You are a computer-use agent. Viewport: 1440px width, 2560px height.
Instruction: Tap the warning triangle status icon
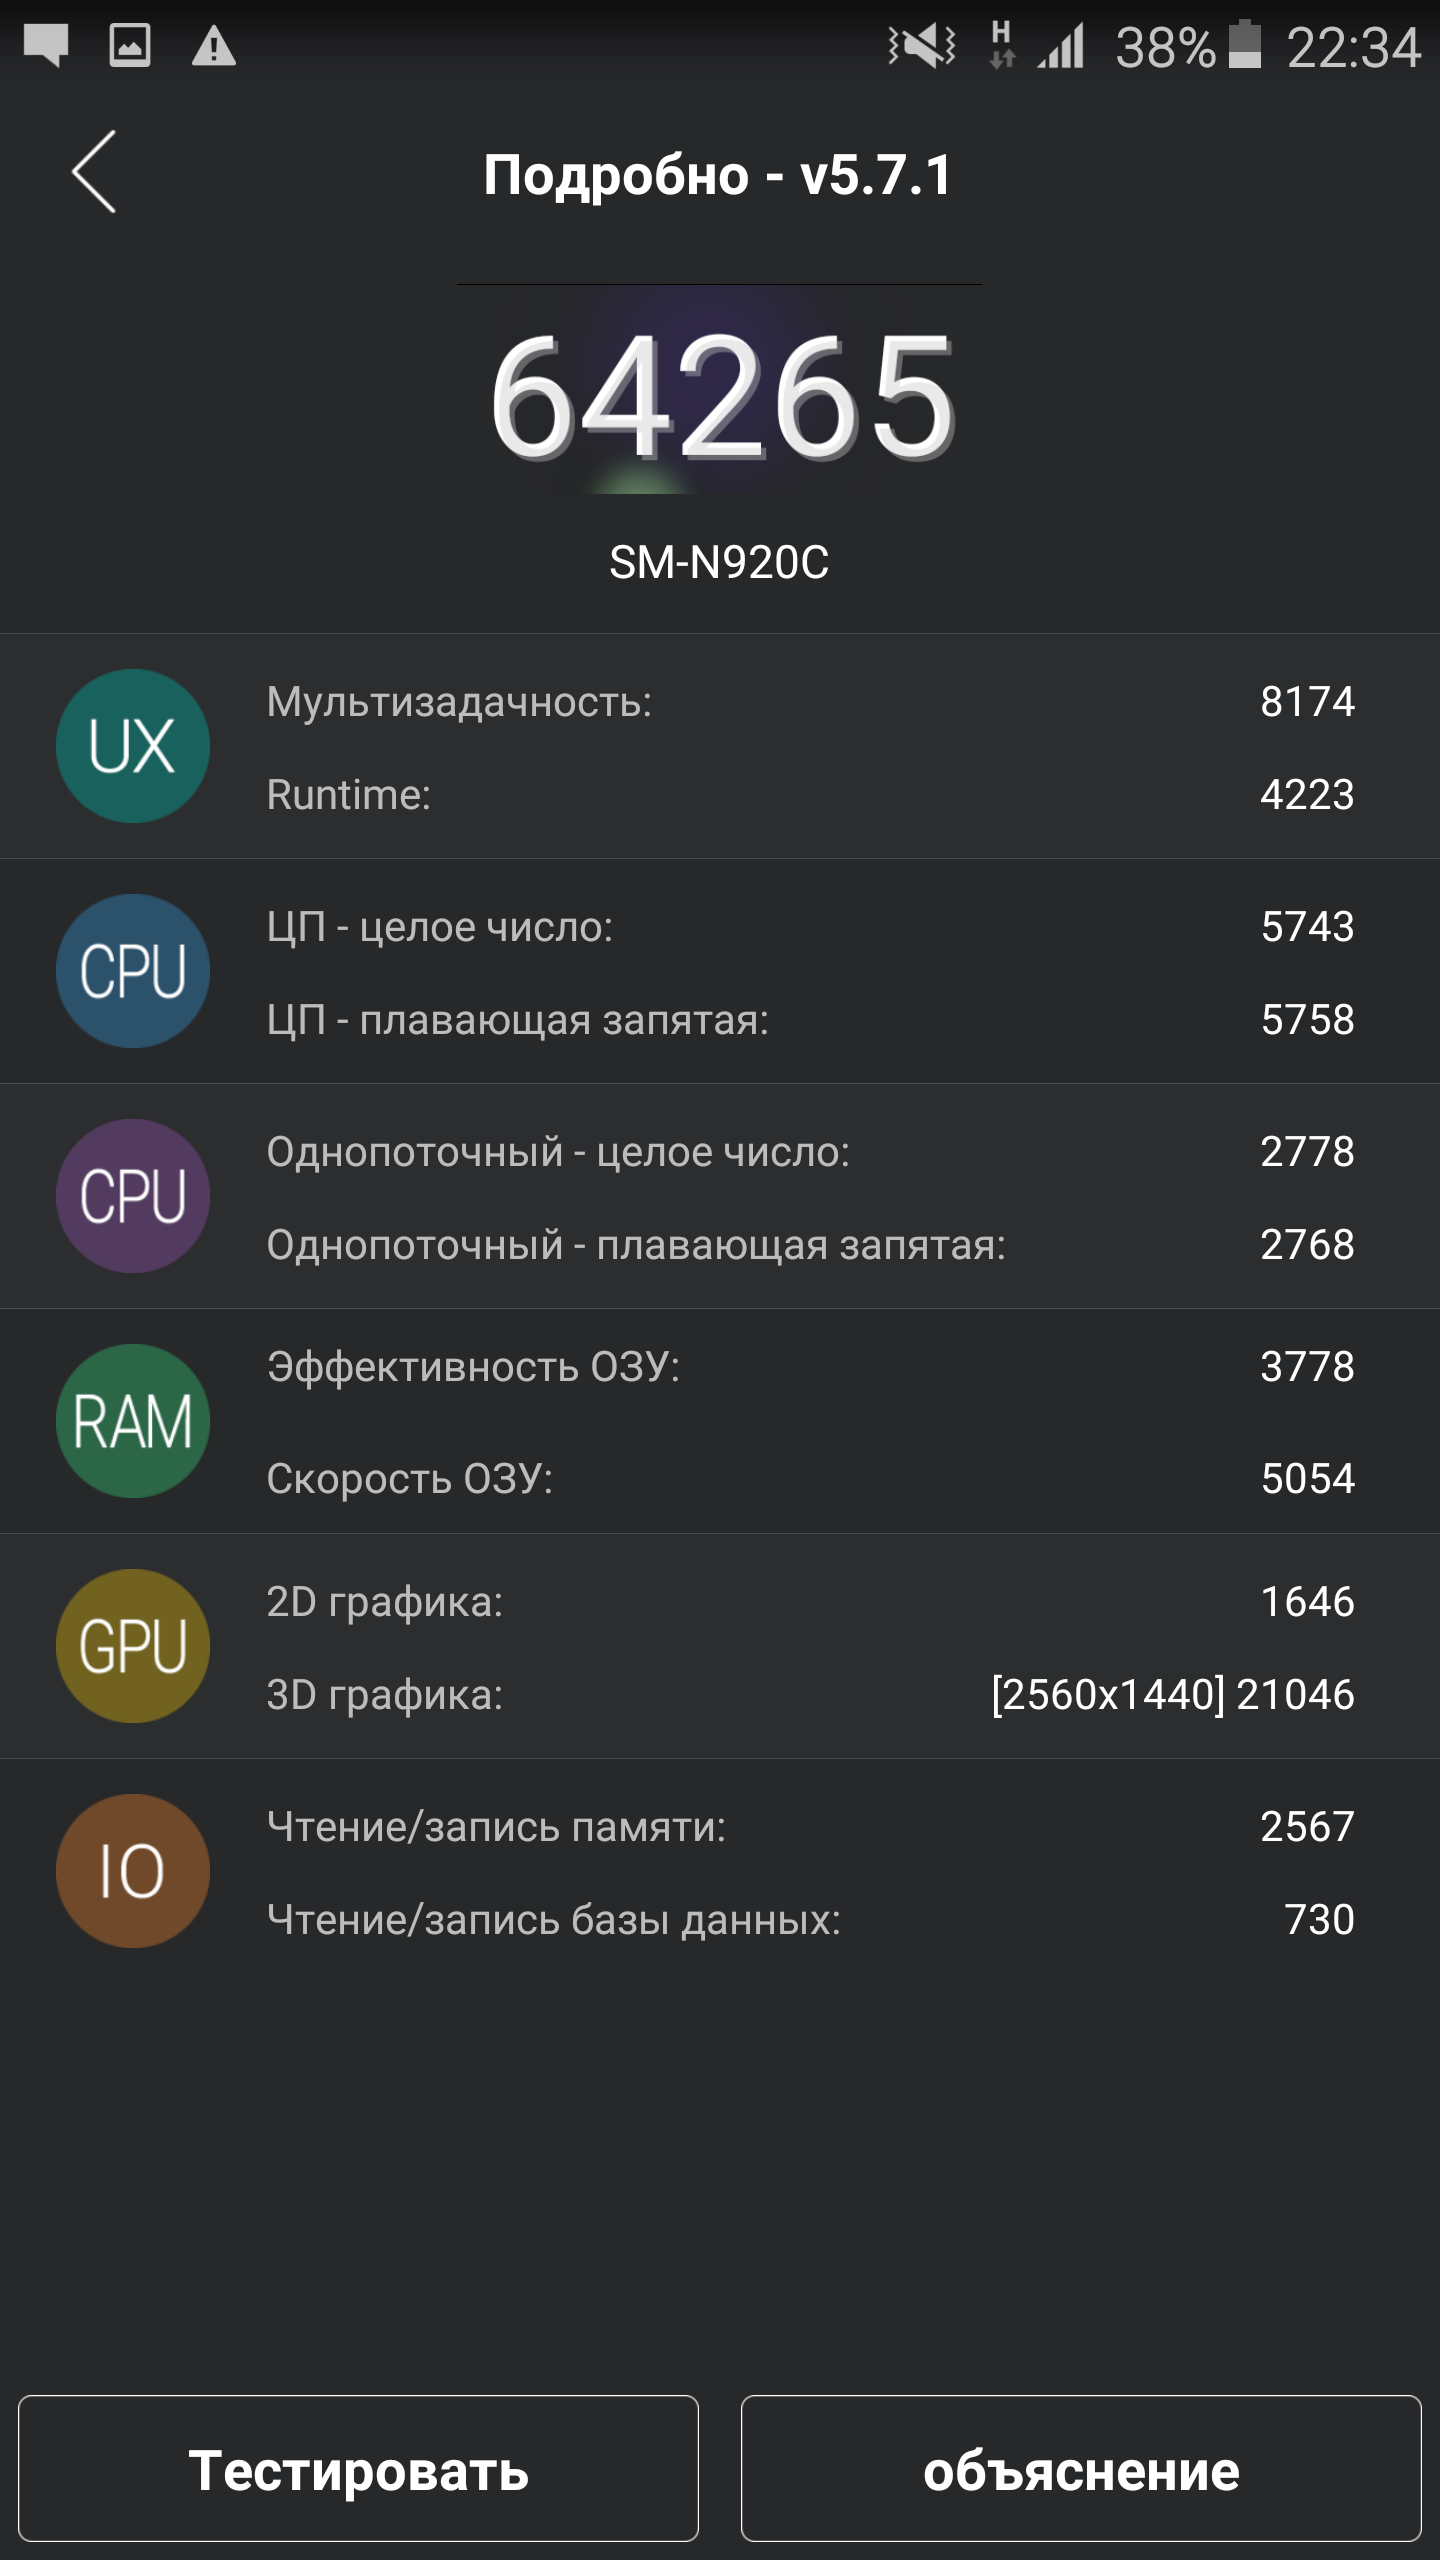pyautogui.click(x=213, y=46)
